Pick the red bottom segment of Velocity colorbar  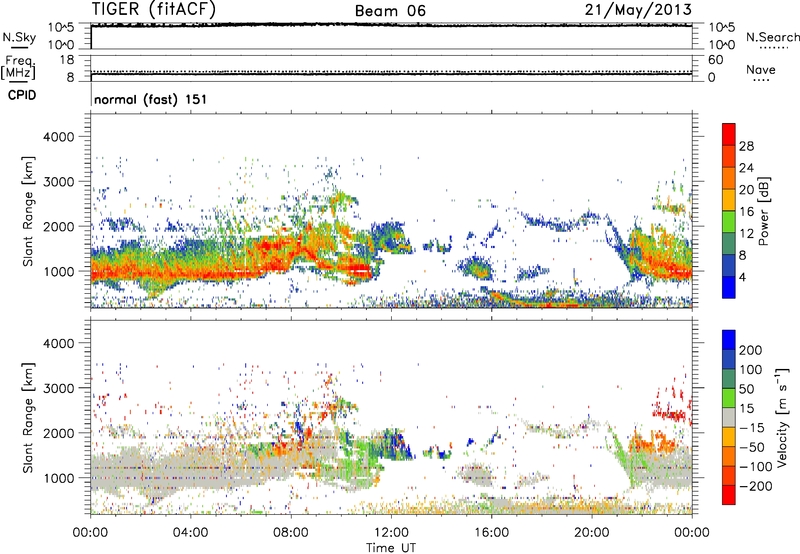(x=729, y=495)
